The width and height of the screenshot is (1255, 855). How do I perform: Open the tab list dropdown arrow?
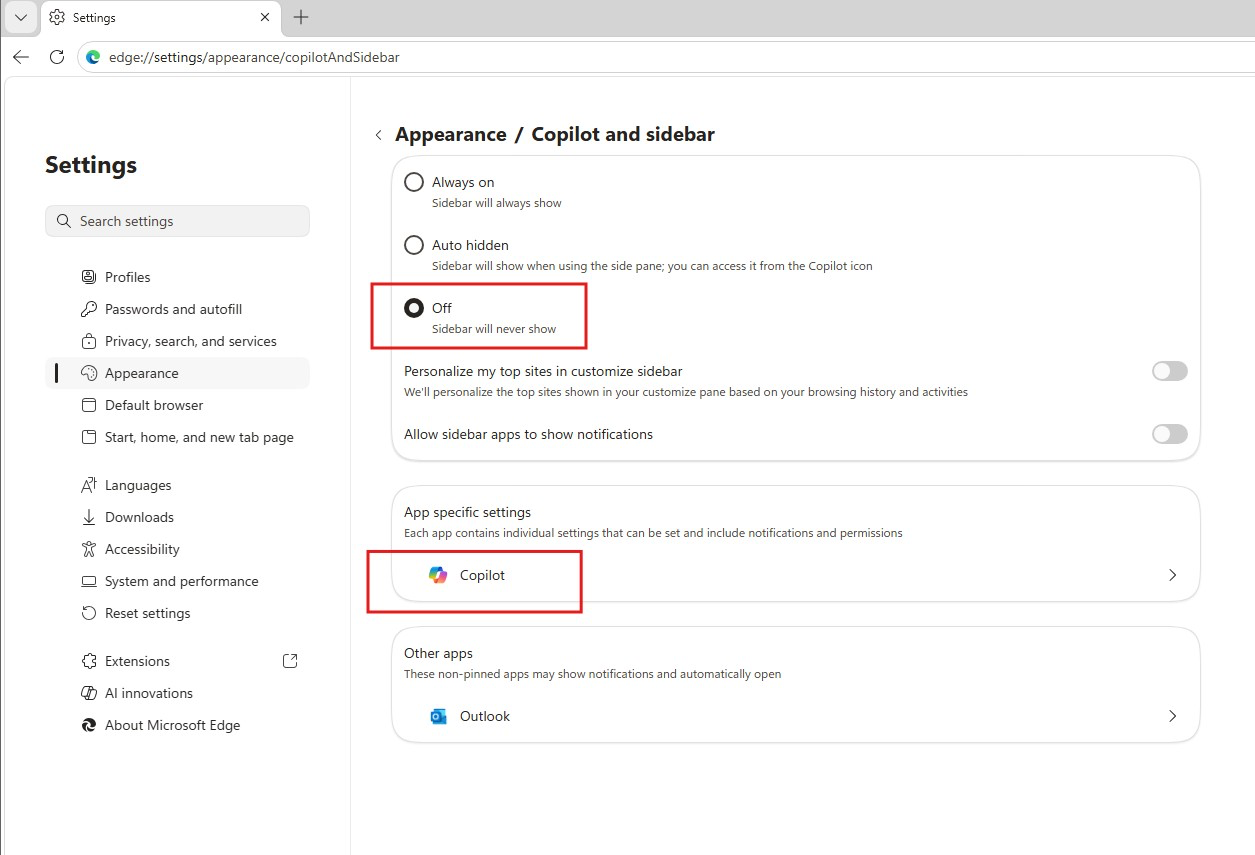click(21, 17)
